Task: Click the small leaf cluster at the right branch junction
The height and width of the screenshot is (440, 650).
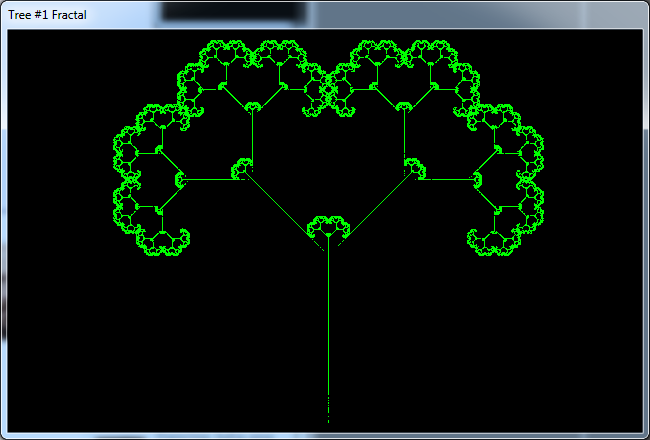Action: 413,168
